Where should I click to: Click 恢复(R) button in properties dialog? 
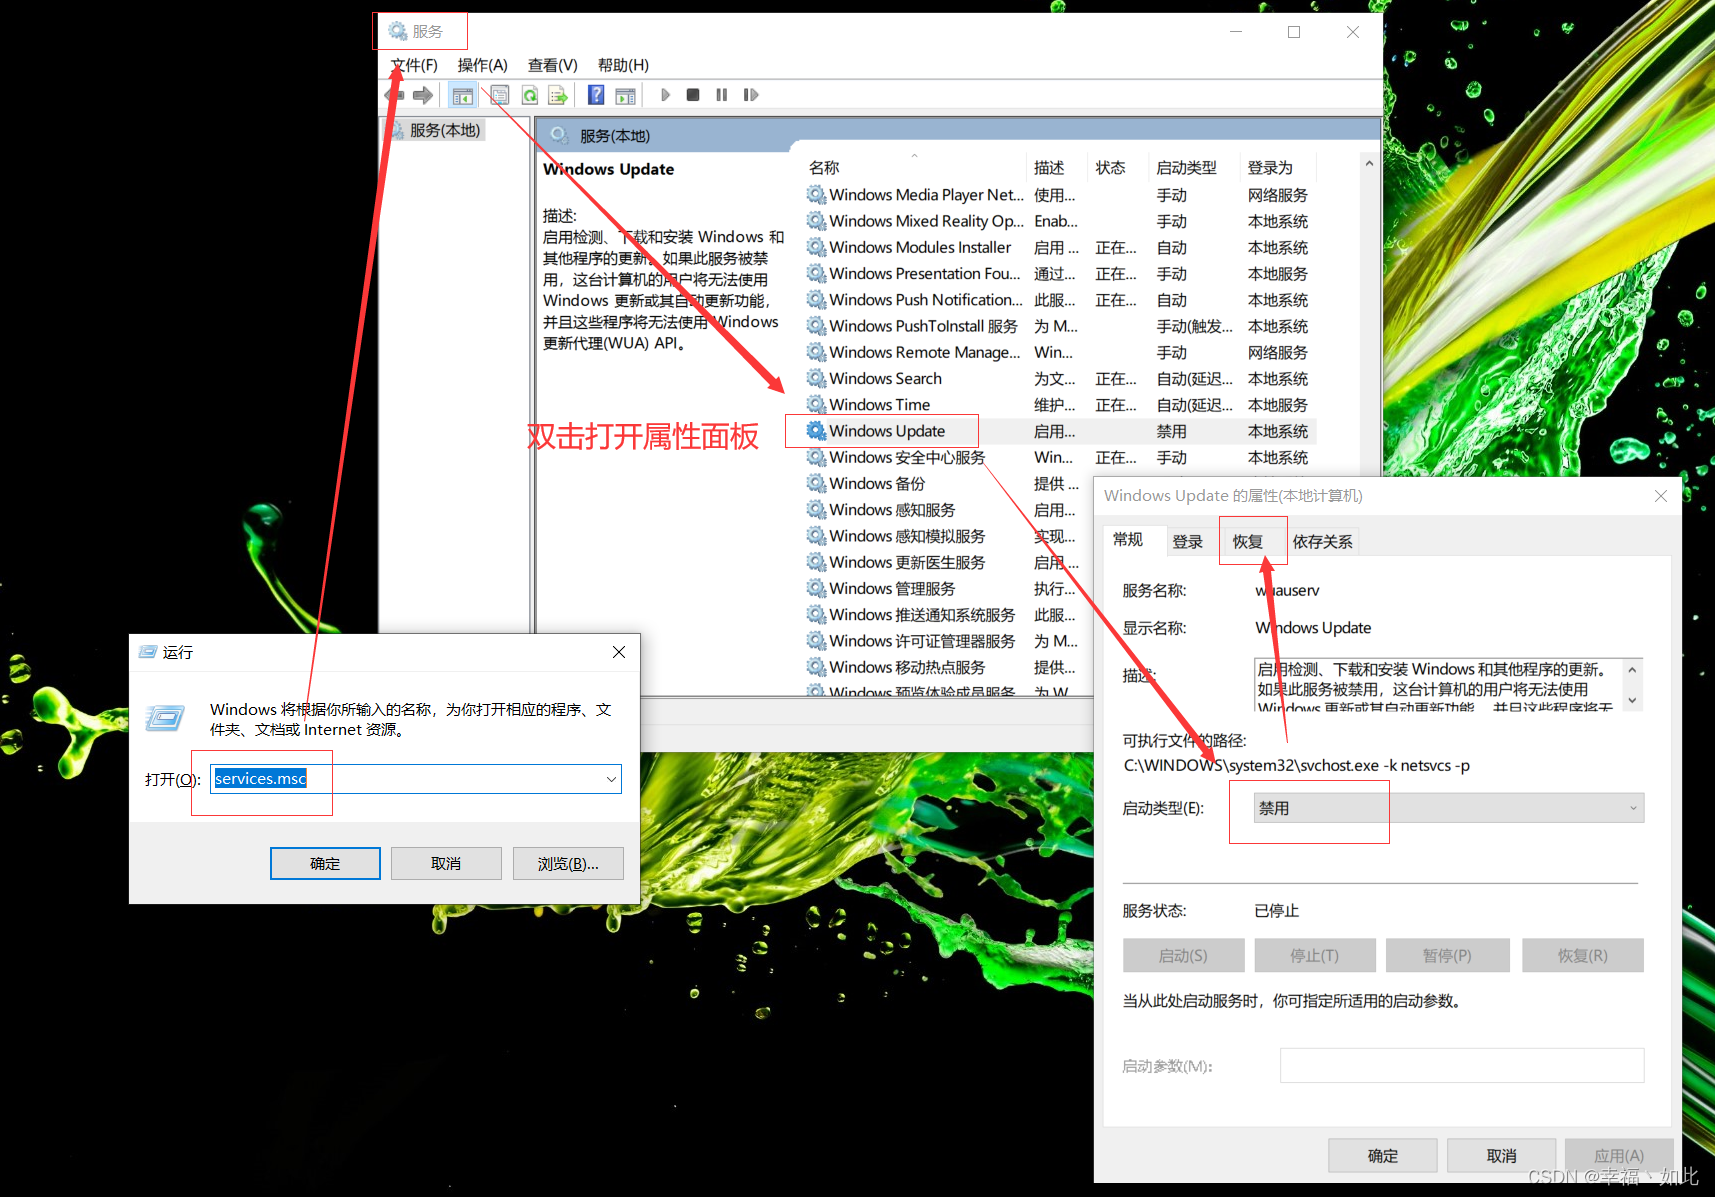[x=1583, y=956]
